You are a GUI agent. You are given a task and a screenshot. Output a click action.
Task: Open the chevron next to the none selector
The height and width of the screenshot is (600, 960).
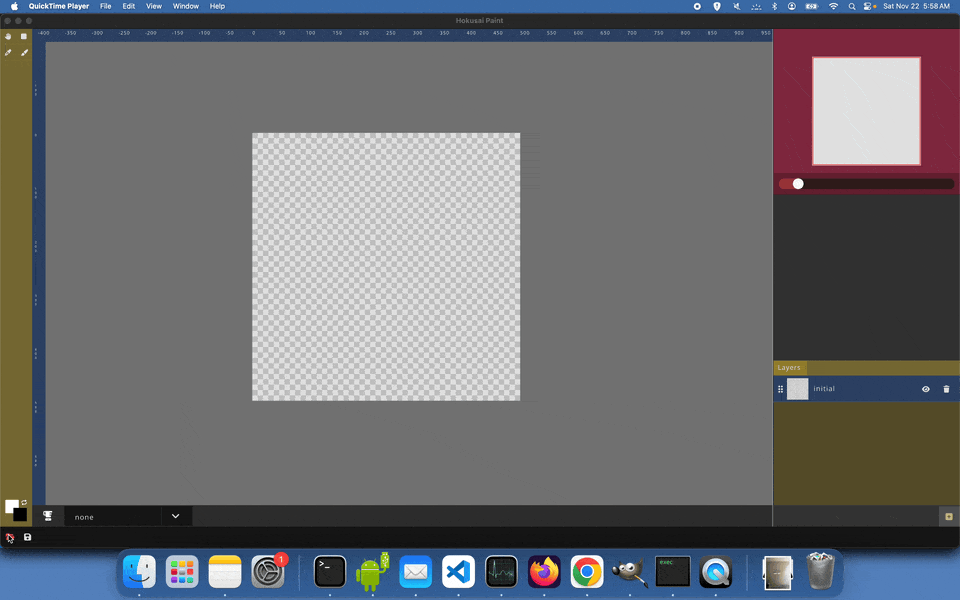tap(175, 516)
